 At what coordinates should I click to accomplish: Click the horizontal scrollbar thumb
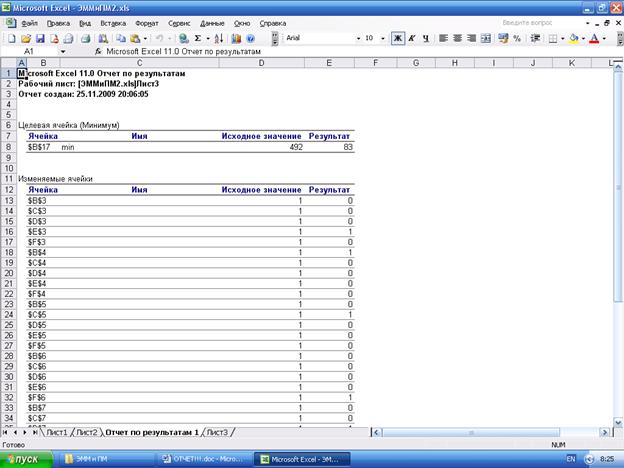pyautogui.click(x=471, y=432)
